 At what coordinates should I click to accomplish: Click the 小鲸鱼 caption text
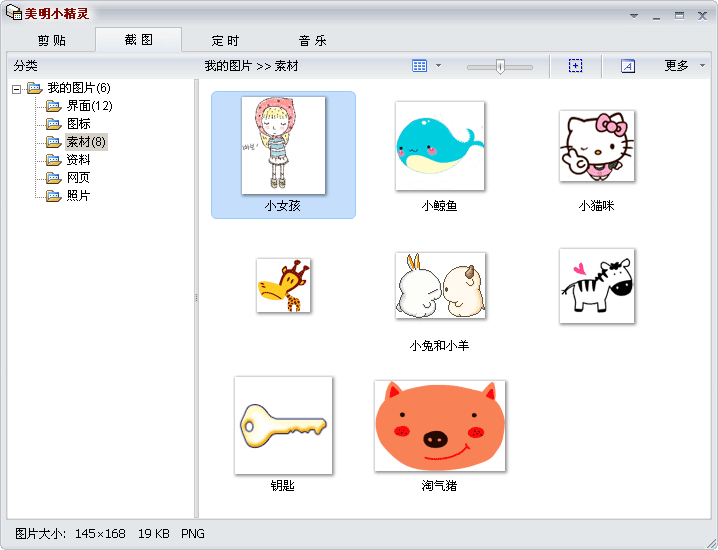point(440,206)
